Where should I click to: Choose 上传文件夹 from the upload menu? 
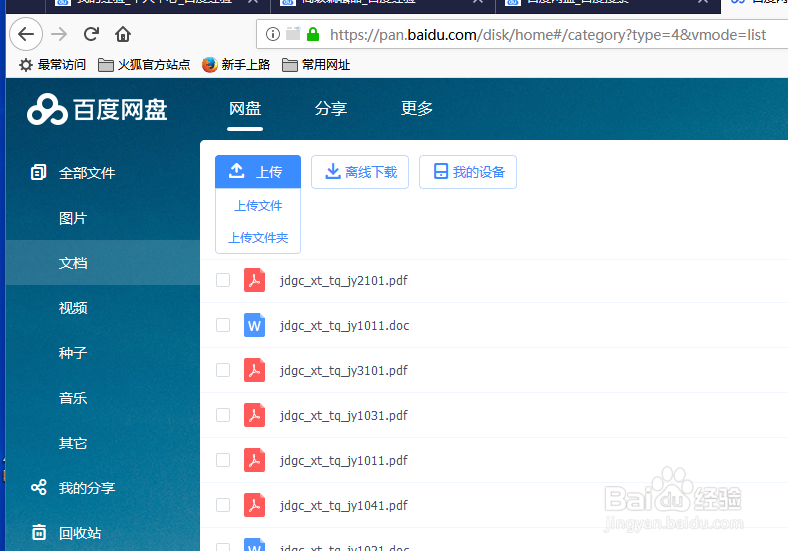(x=258, y=237)
